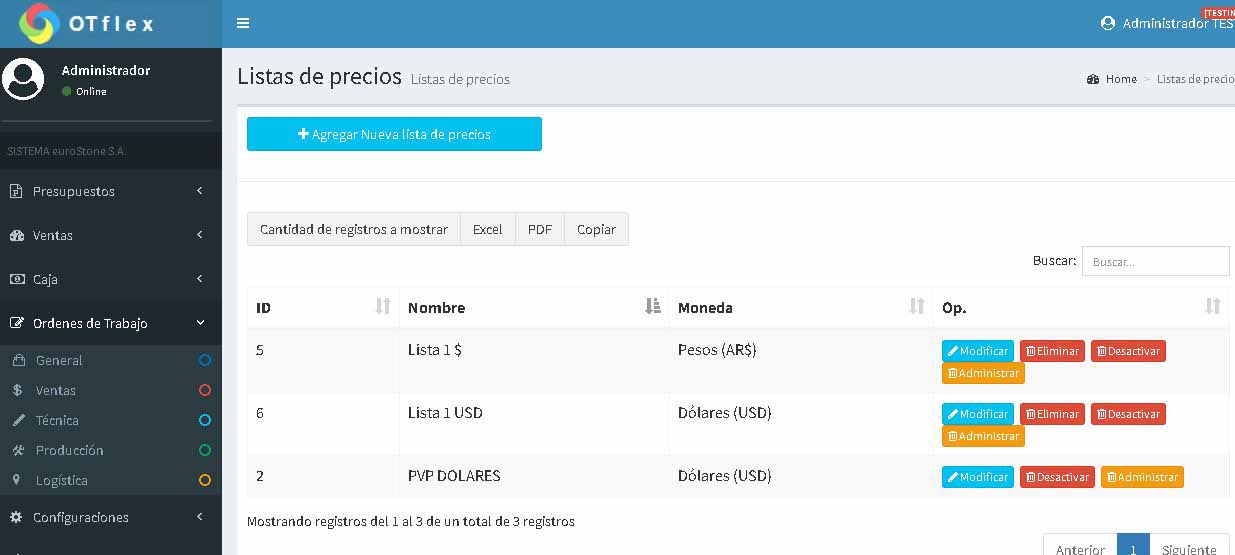Click the Administrador avatar in the sidebar

coord(24,79)
